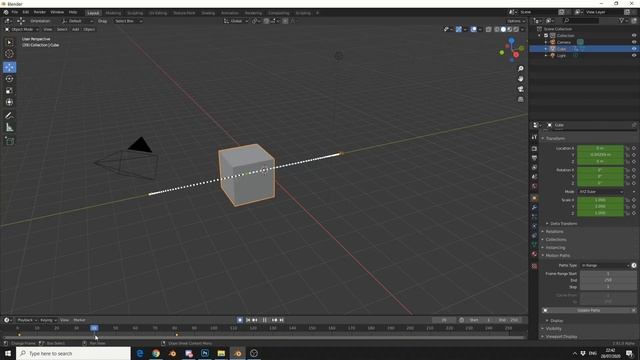Select the Measure tool

click(x=9, y=128)
